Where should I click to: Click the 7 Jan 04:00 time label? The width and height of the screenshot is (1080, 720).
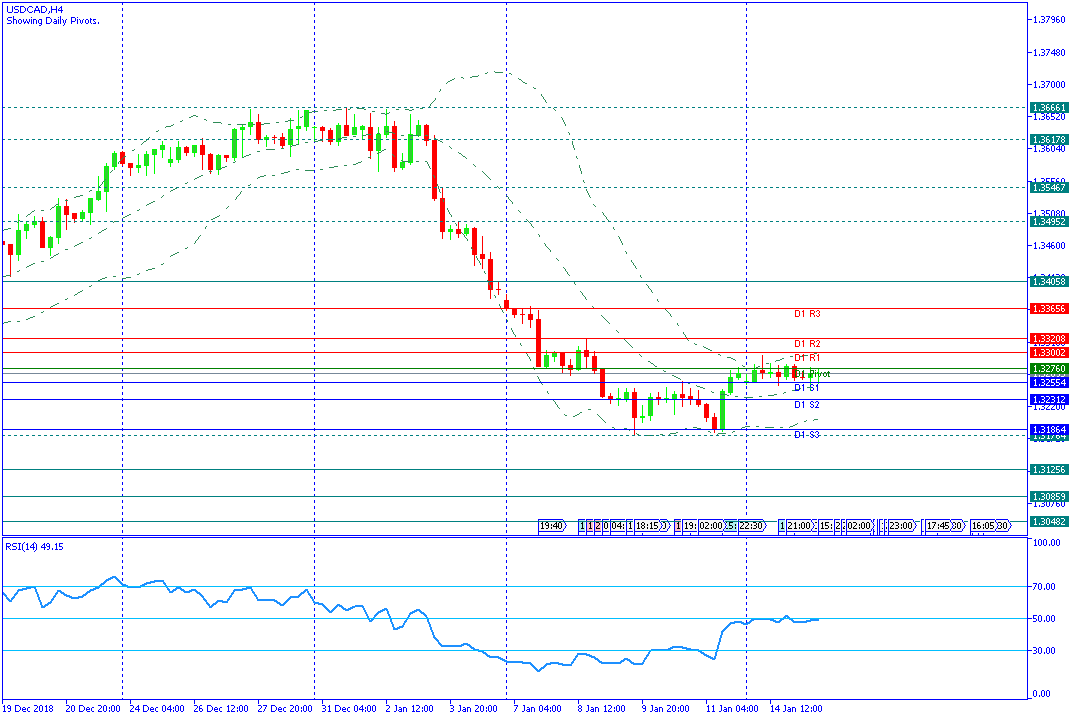point(537,708)
